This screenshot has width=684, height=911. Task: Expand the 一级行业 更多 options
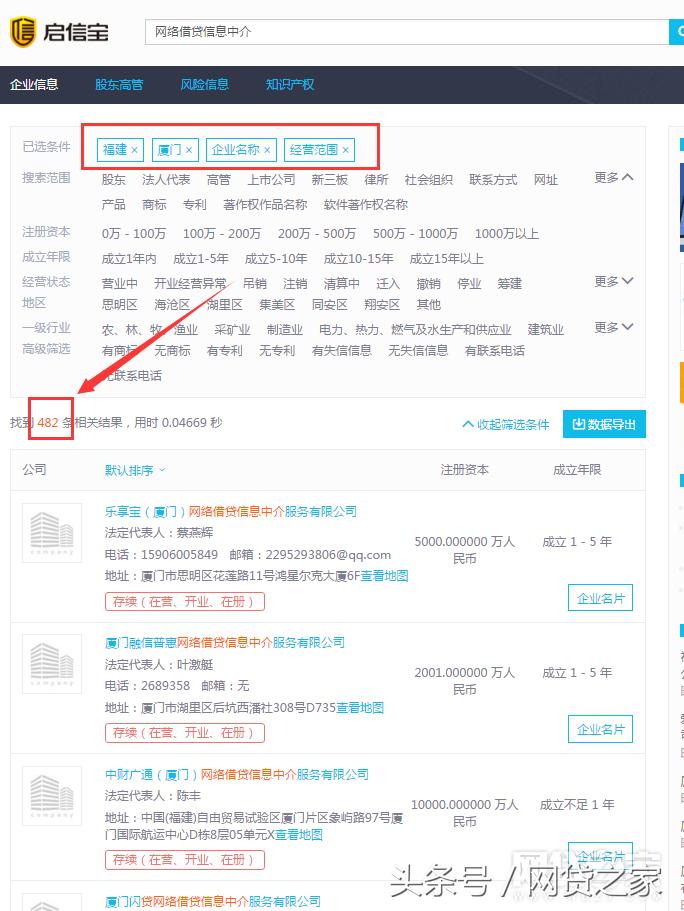(614, 327)
